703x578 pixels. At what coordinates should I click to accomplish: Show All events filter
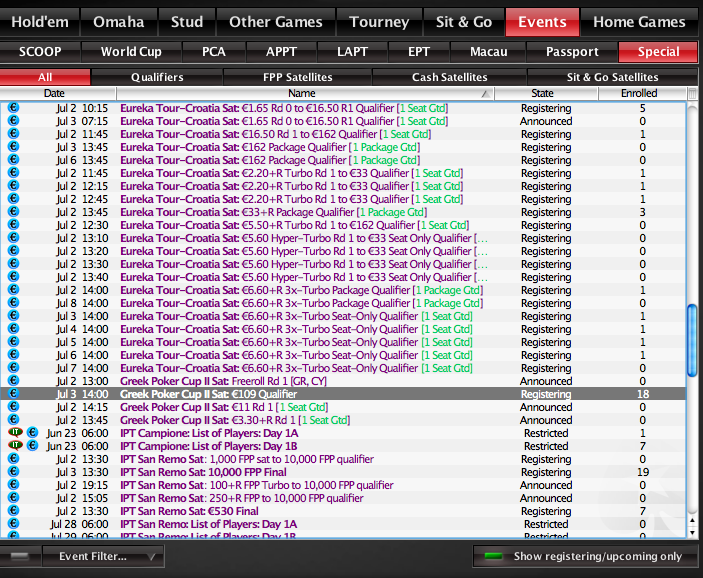(x=45, y=77)
